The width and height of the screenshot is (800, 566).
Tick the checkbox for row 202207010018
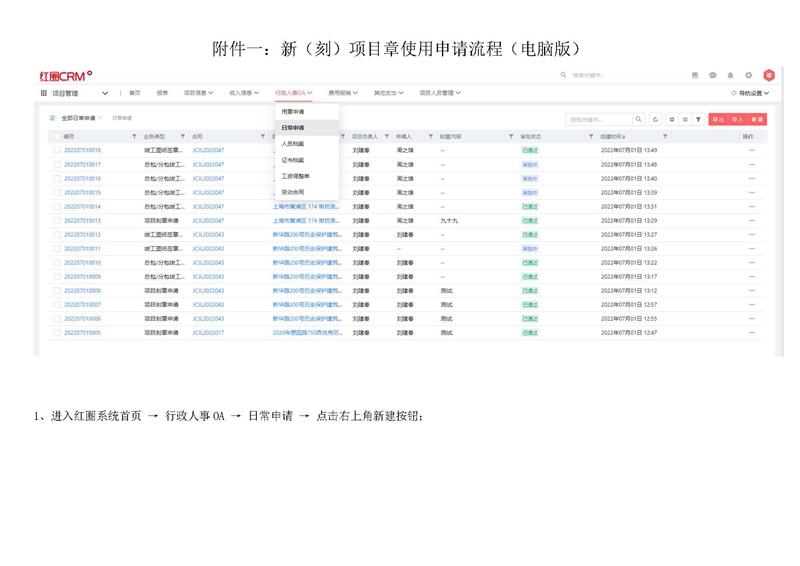(x=57, y=150)
